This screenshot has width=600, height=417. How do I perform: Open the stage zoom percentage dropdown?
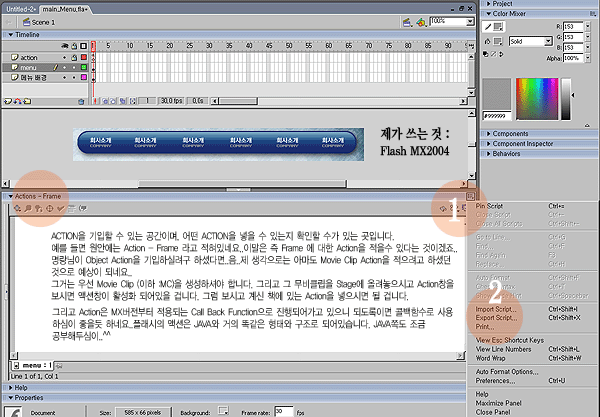468,20
